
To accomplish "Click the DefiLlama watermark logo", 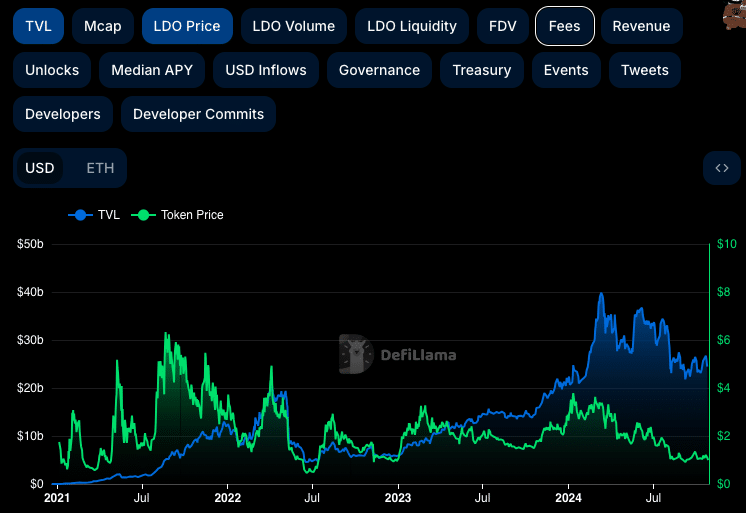I will pos(398,354).
